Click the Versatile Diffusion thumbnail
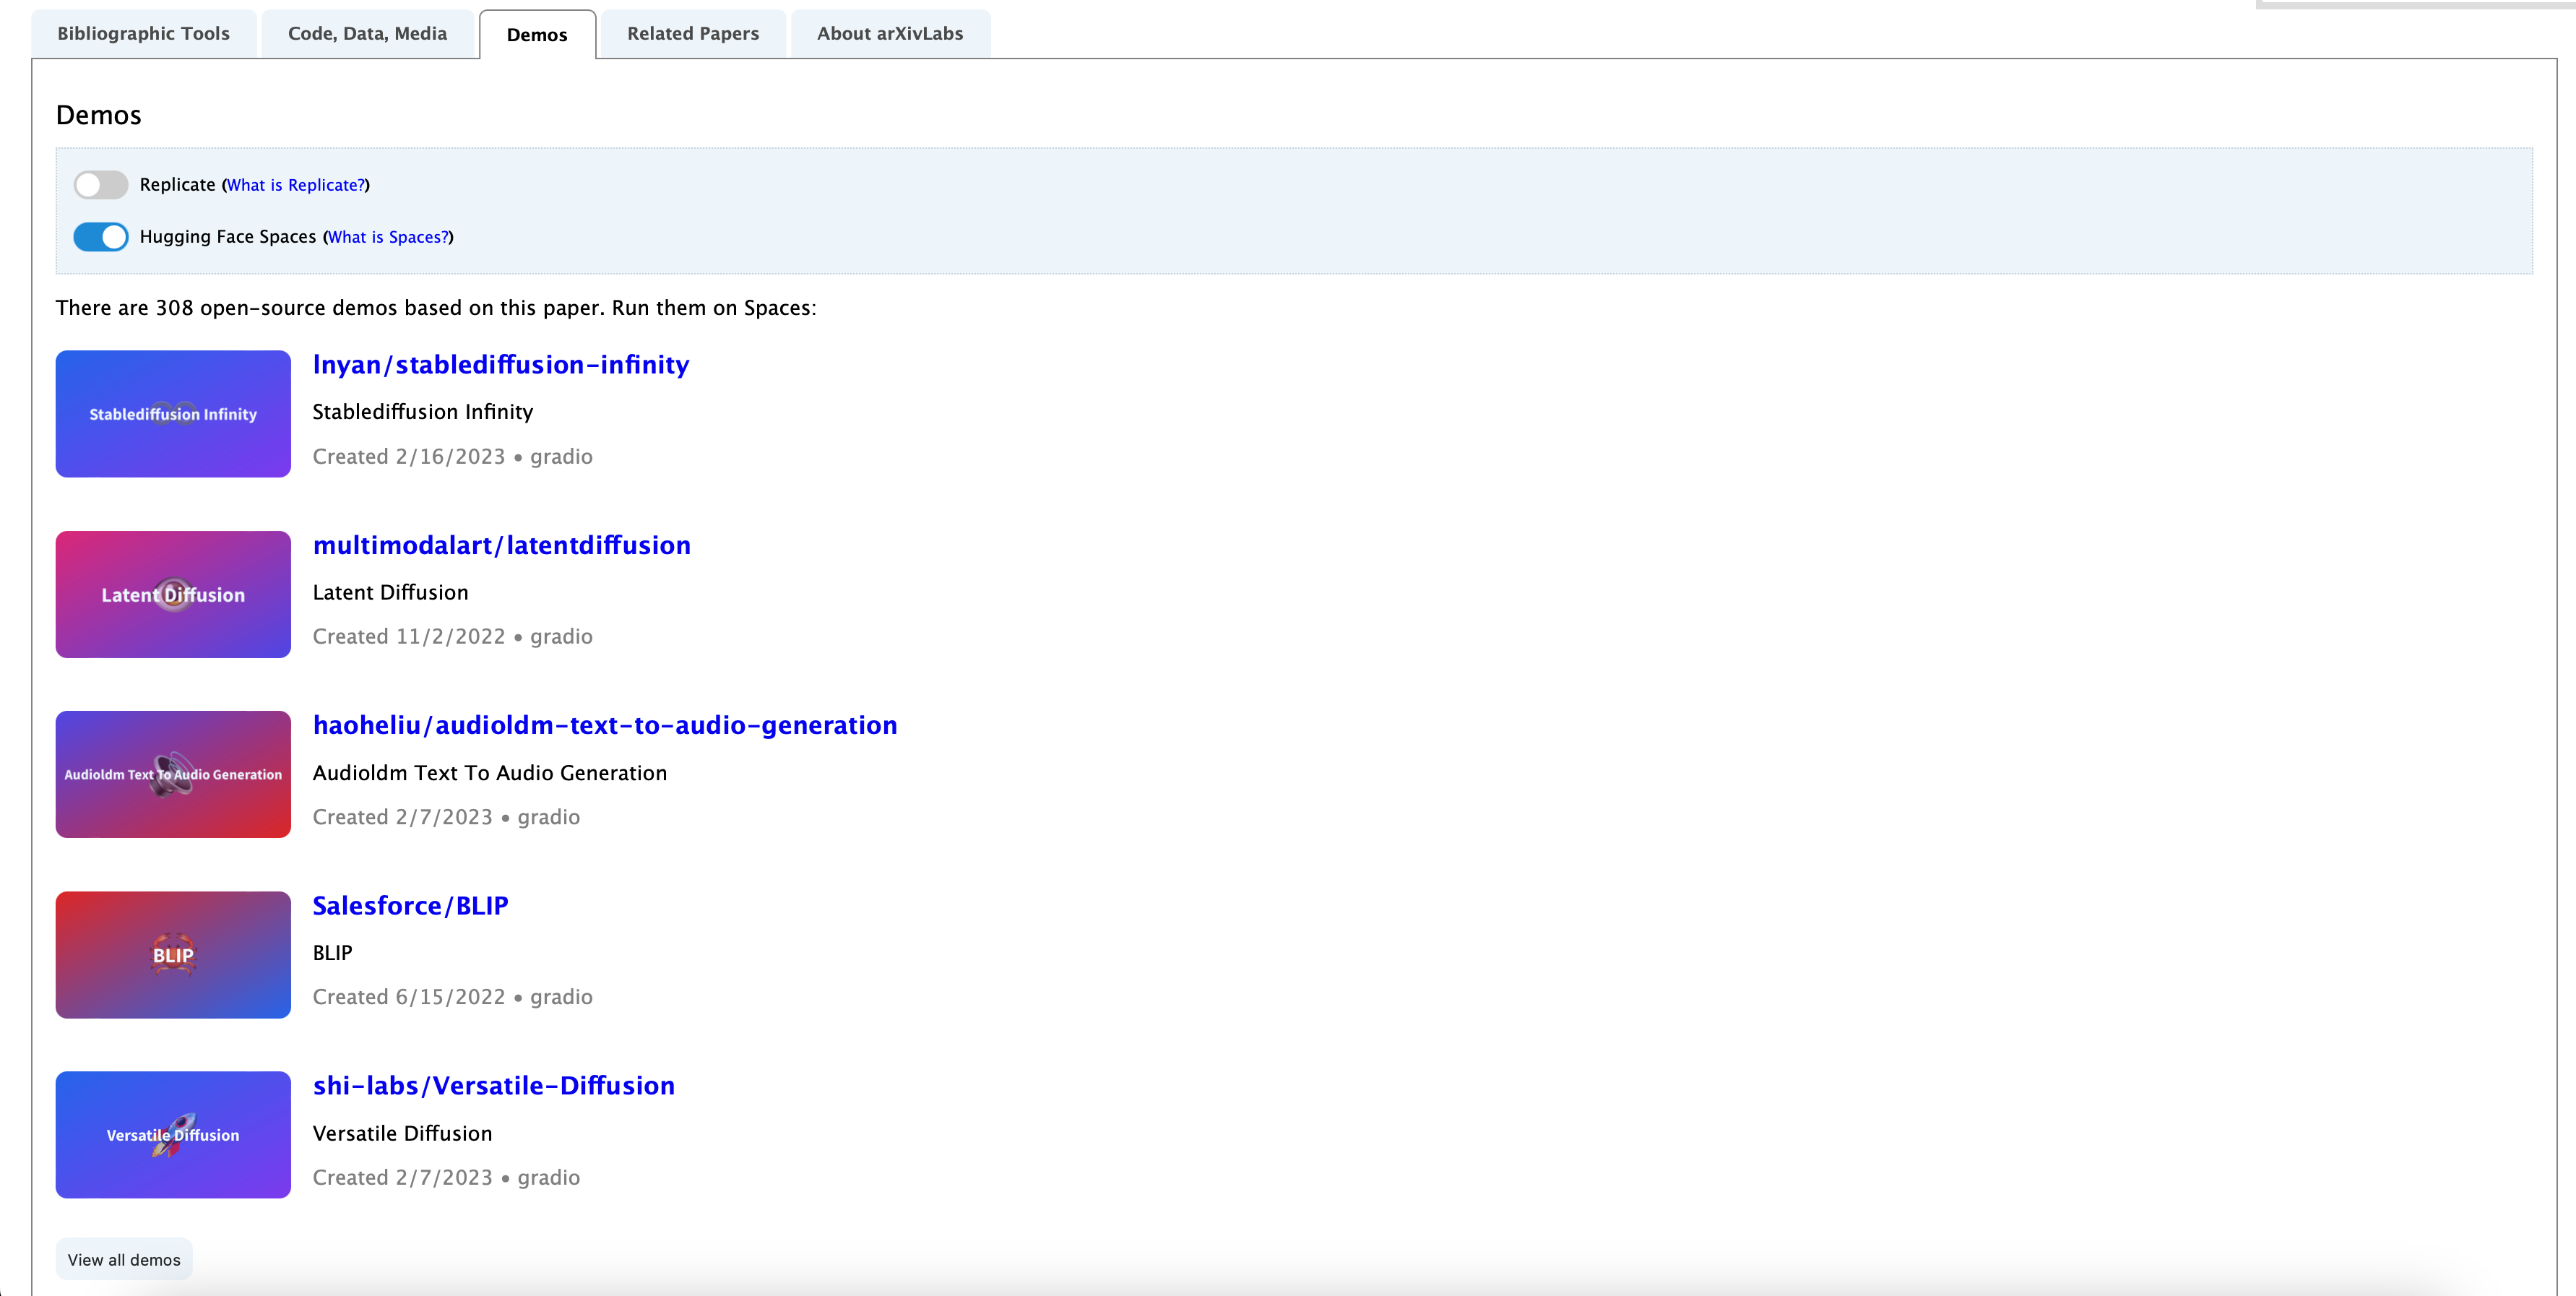 point(173,1135)
